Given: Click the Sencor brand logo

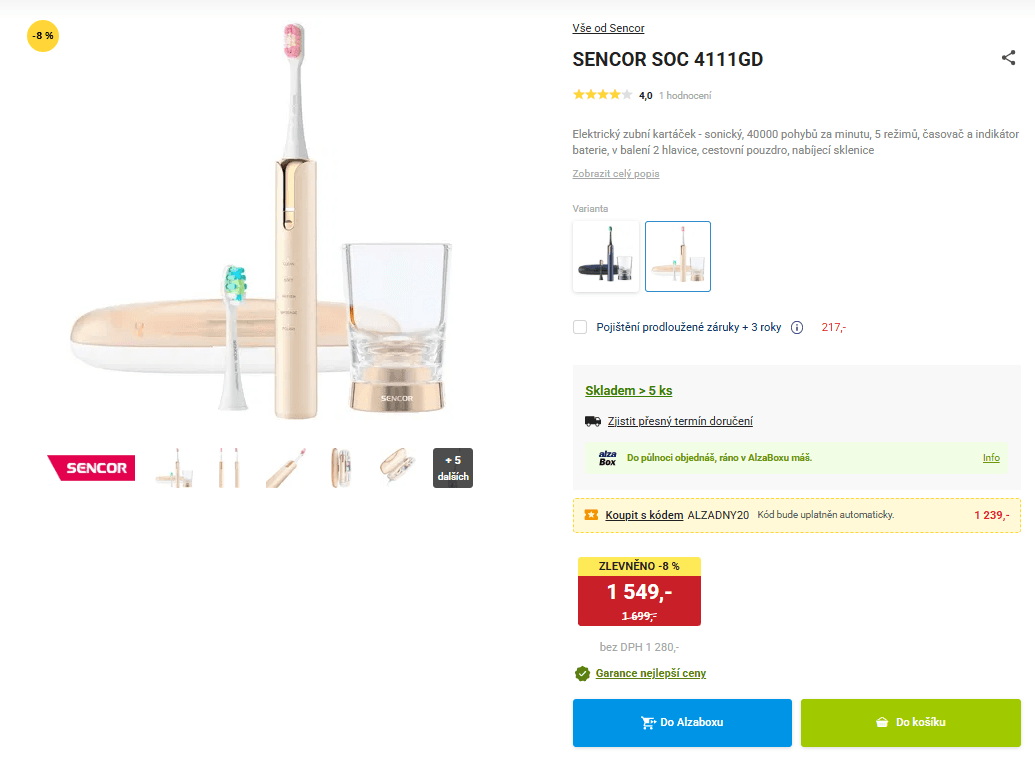Looking at the screenshot, I should point(91,467).
